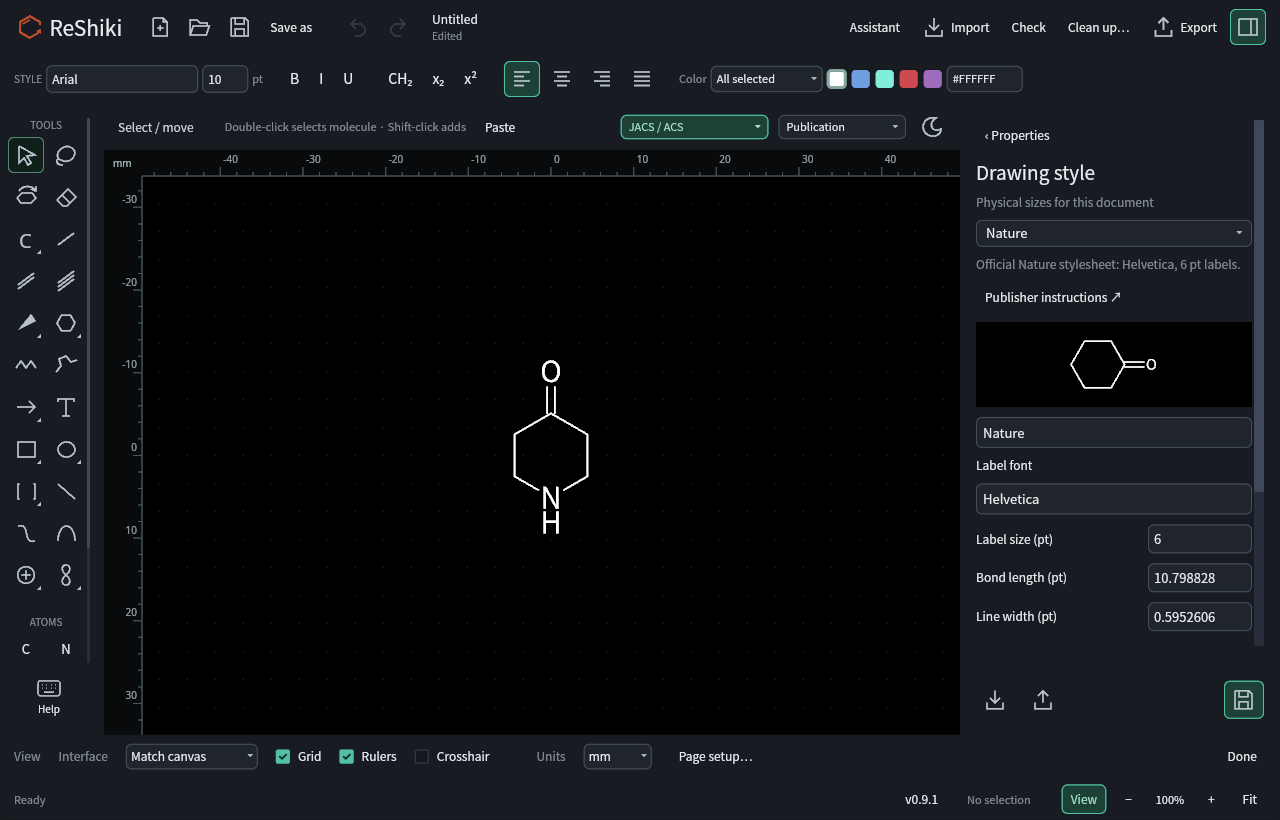Uncheck the Grid checkbox
Screen dimensions: 1280x820
point(283,757)
